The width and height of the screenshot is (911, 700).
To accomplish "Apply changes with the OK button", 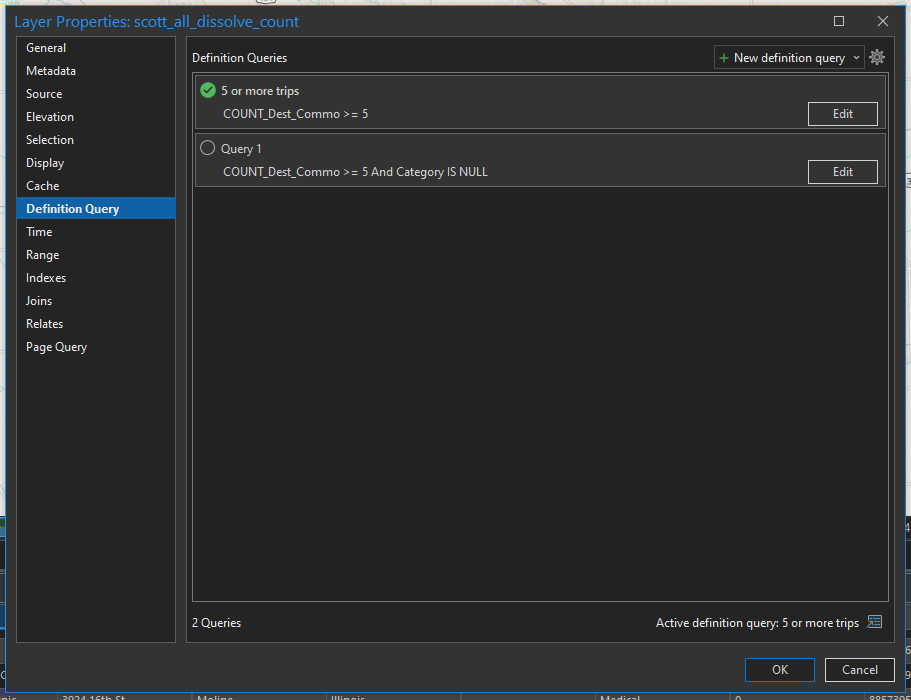I will [779, 670].
